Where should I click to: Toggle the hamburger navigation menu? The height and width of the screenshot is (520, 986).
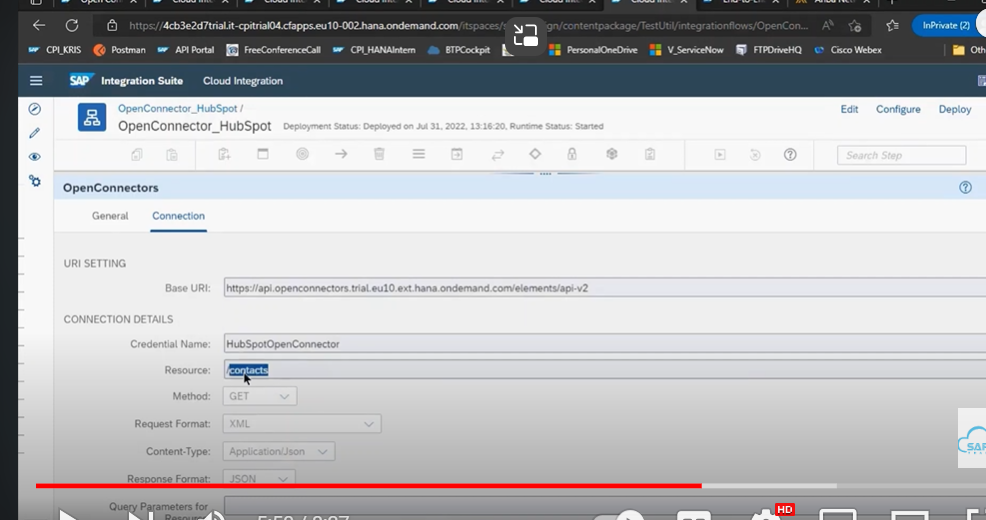[x=36, y=80]
